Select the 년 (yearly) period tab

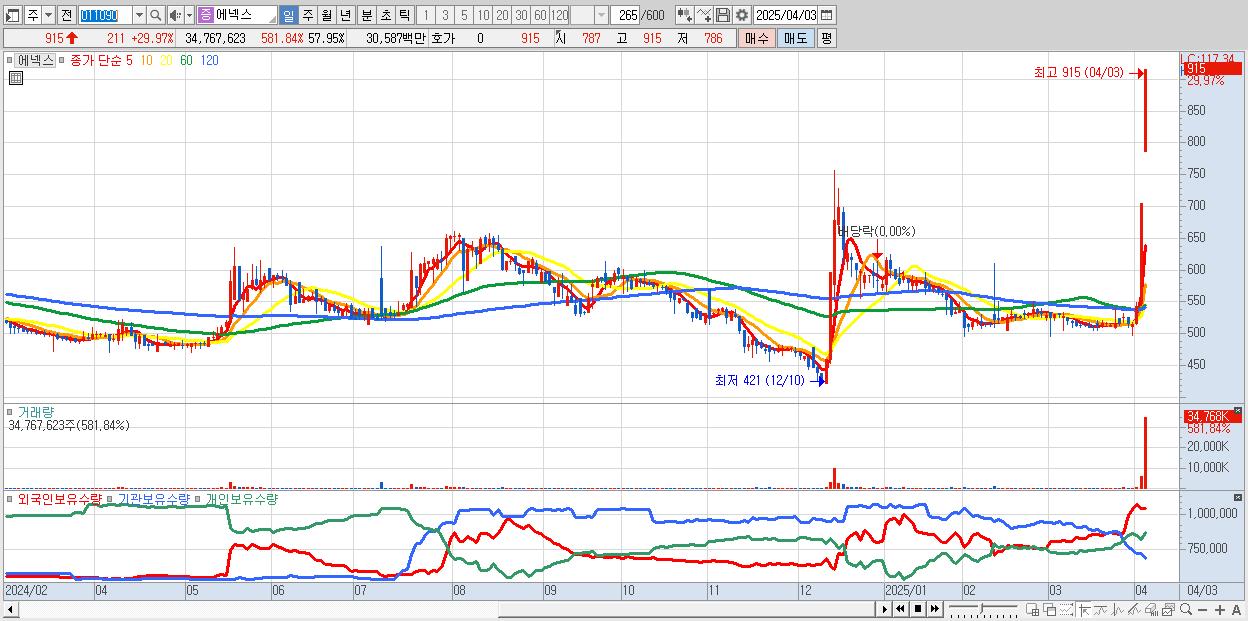(345, 15)
